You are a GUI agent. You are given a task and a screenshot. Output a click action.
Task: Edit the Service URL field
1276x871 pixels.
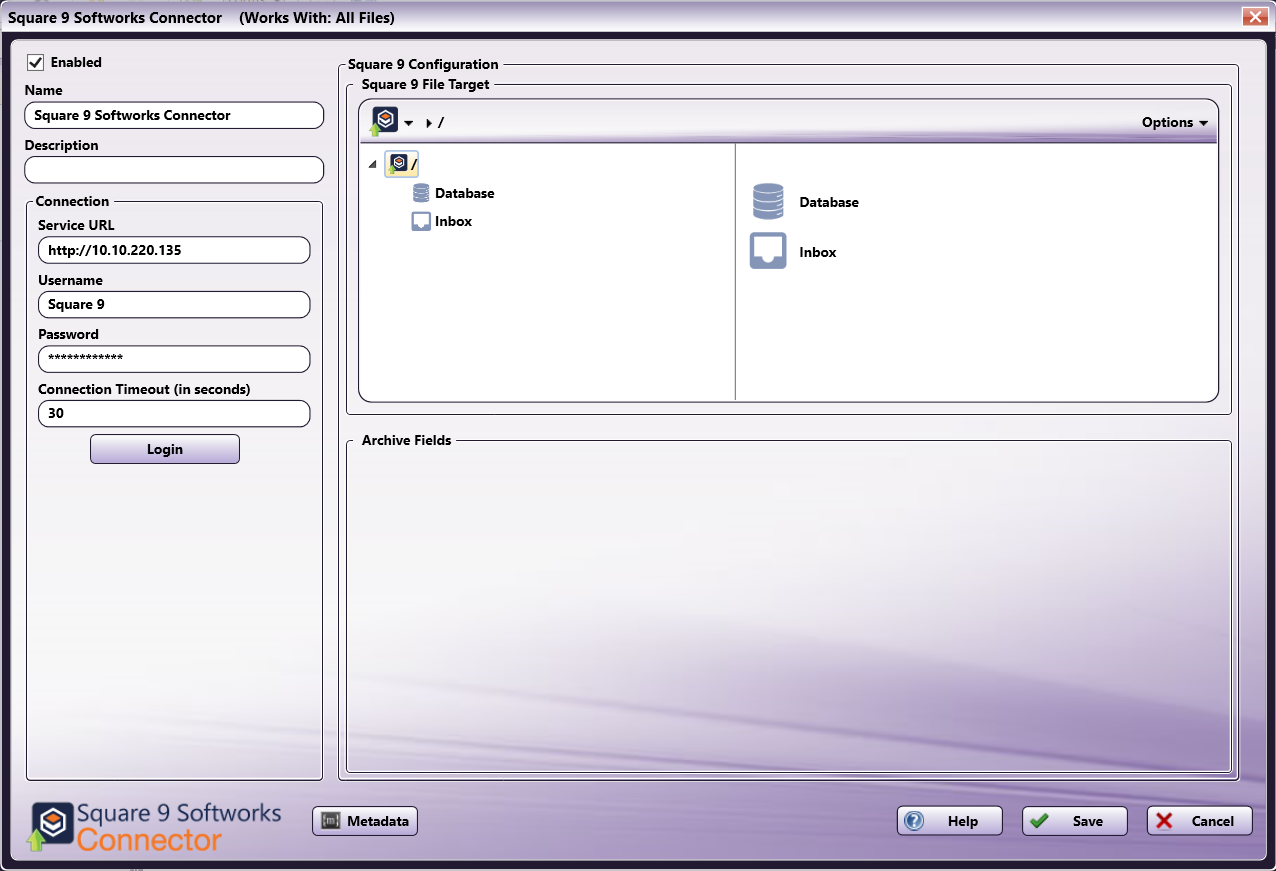point(174,250)
